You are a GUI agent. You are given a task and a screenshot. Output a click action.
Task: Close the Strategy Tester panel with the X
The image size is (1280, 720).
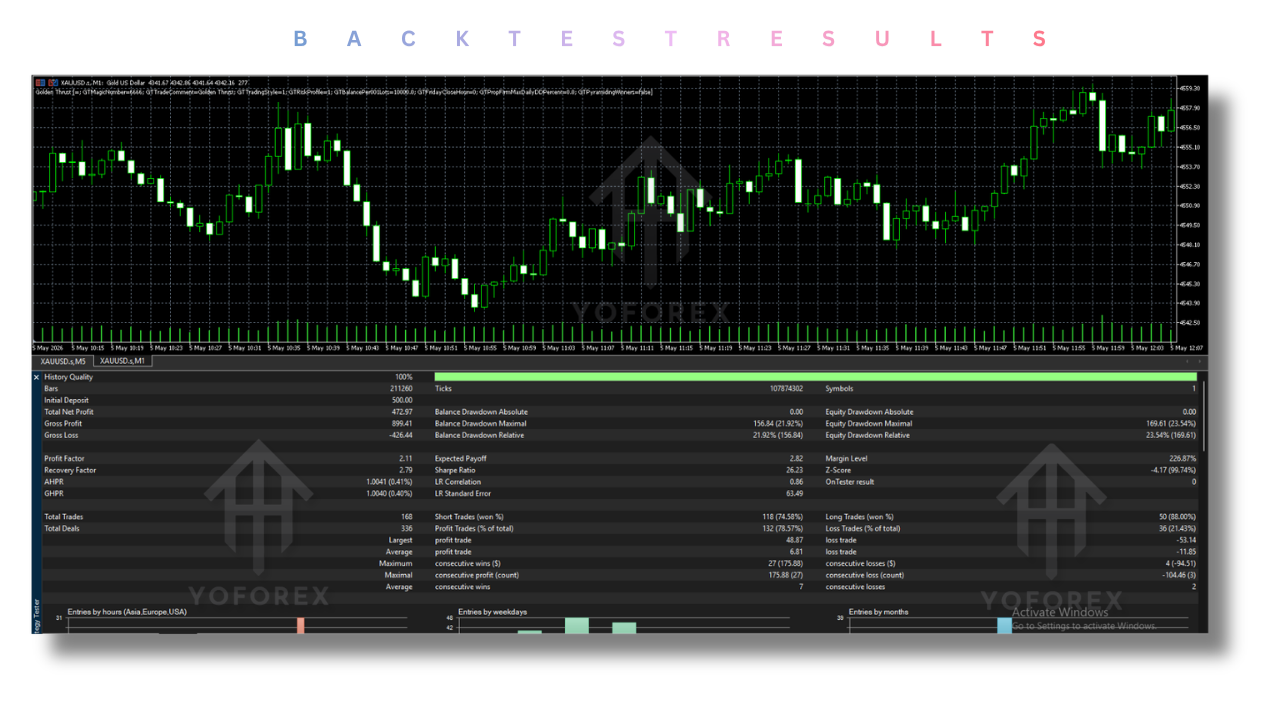pos(37,377)
